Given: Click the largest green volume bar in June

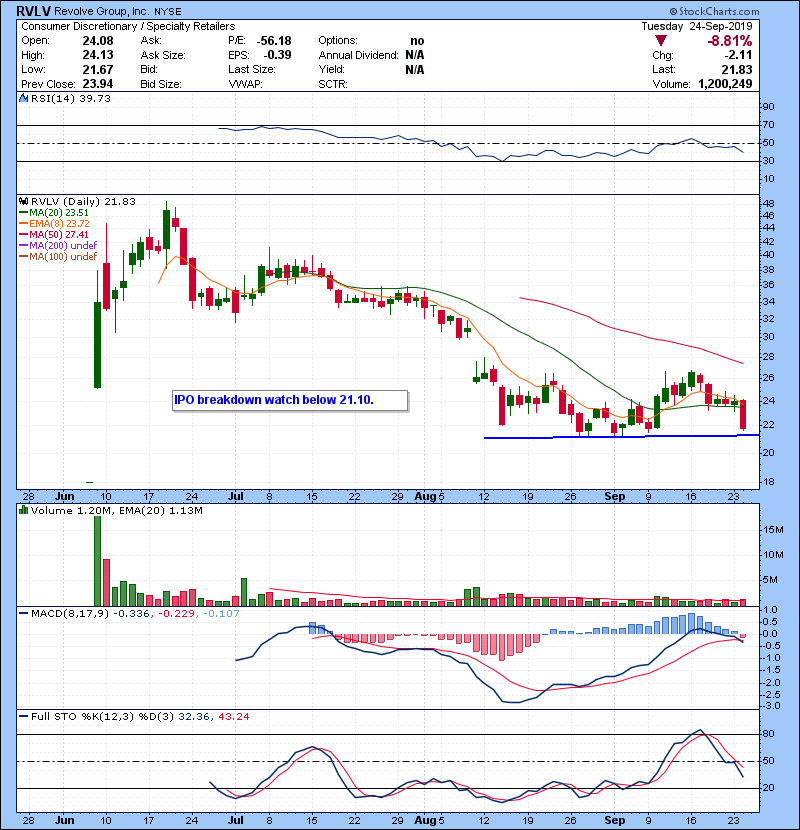Looking at the screenshot, I should coord(97,561).
